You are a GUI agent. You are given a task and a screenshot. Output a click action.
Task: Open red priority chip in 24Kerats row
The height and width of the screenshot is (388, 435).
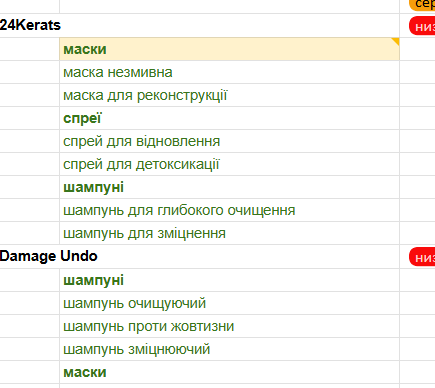coord(422,26)
